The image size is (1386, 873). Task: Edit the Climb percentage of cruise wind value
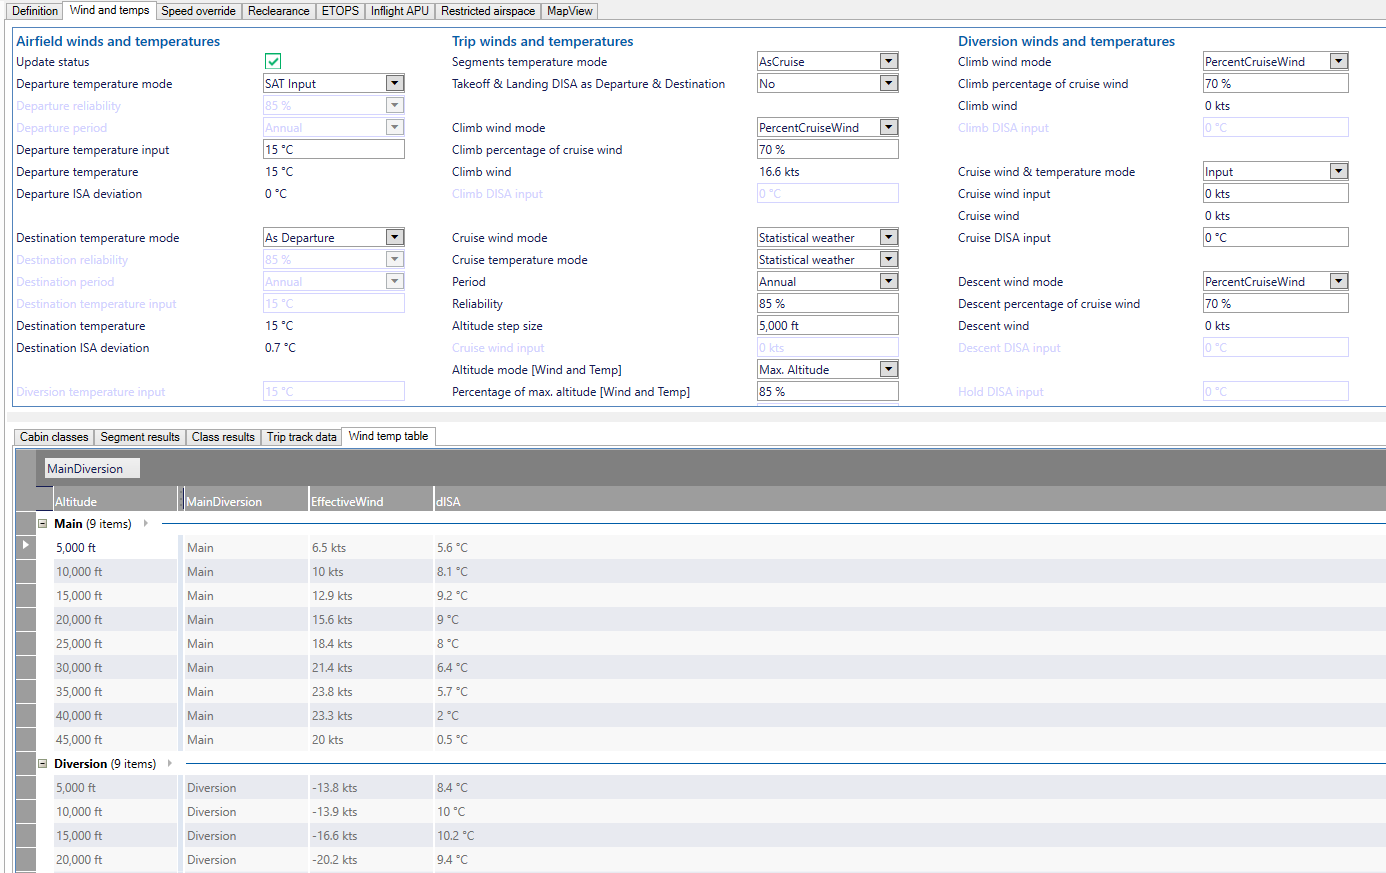[827, 149]
